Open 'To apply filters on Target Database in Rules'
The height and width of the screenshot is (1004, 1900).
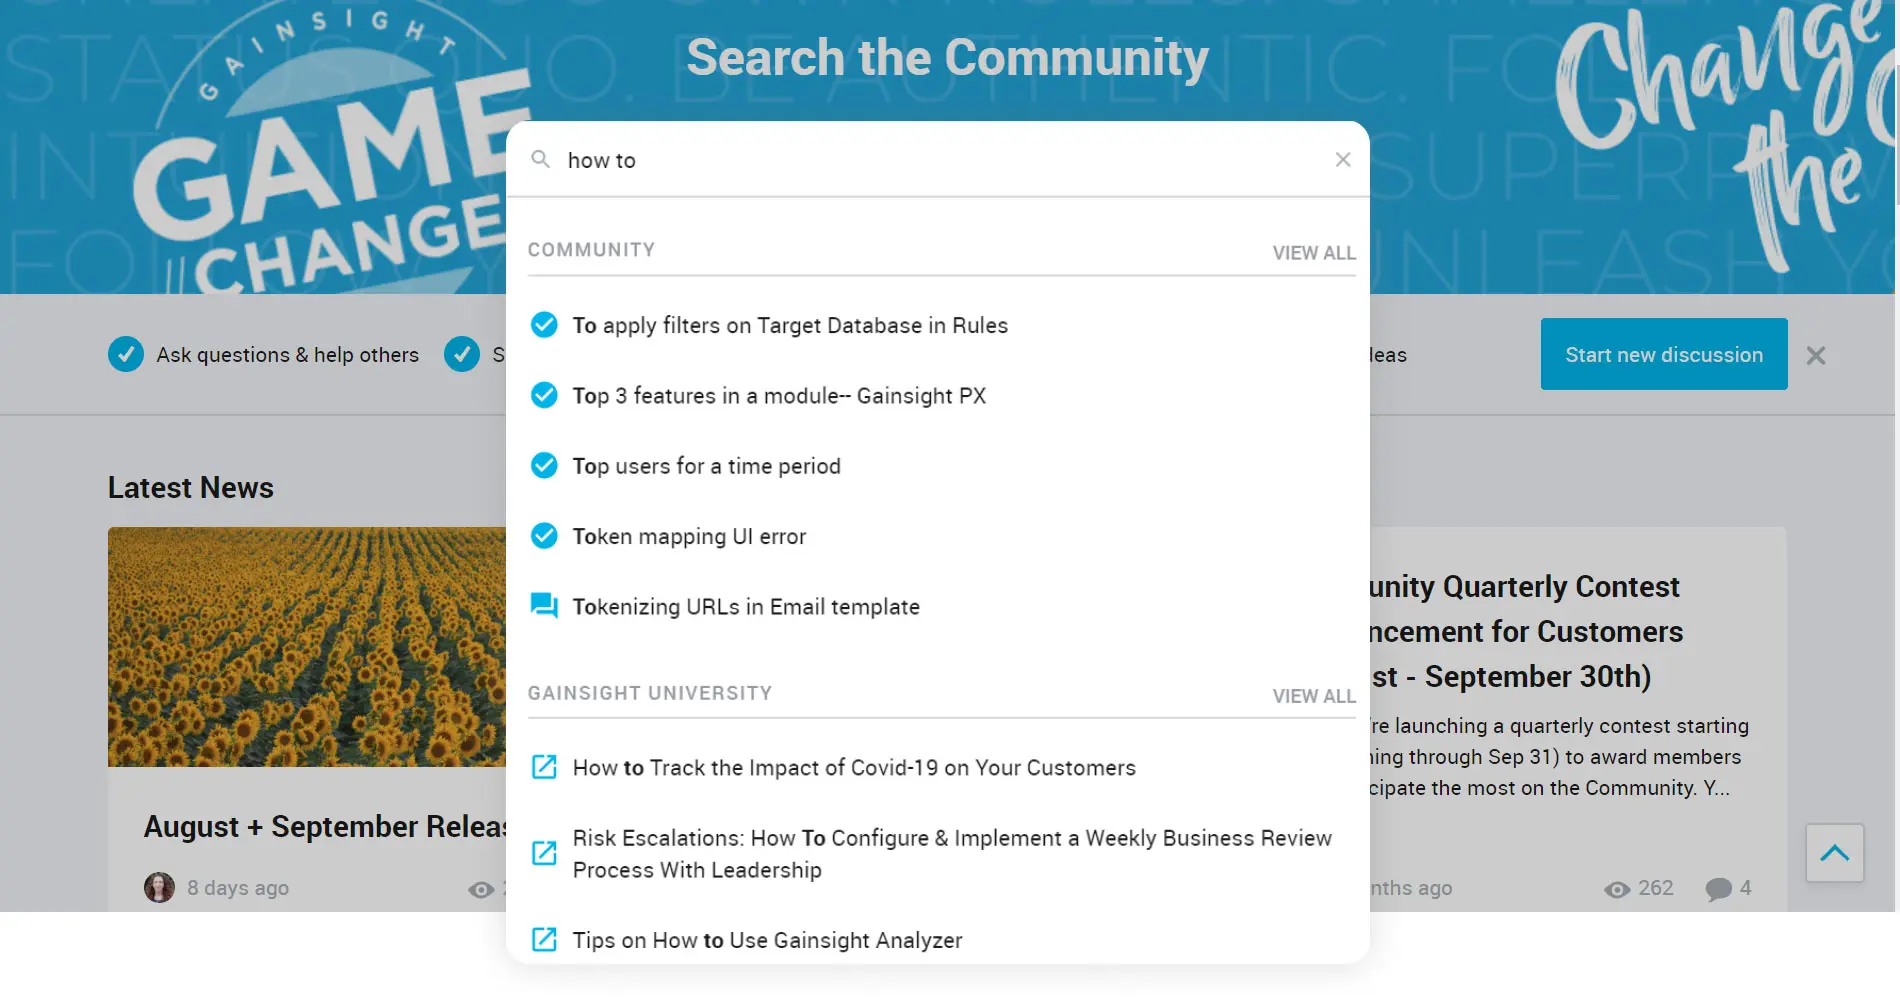[789, 325]
